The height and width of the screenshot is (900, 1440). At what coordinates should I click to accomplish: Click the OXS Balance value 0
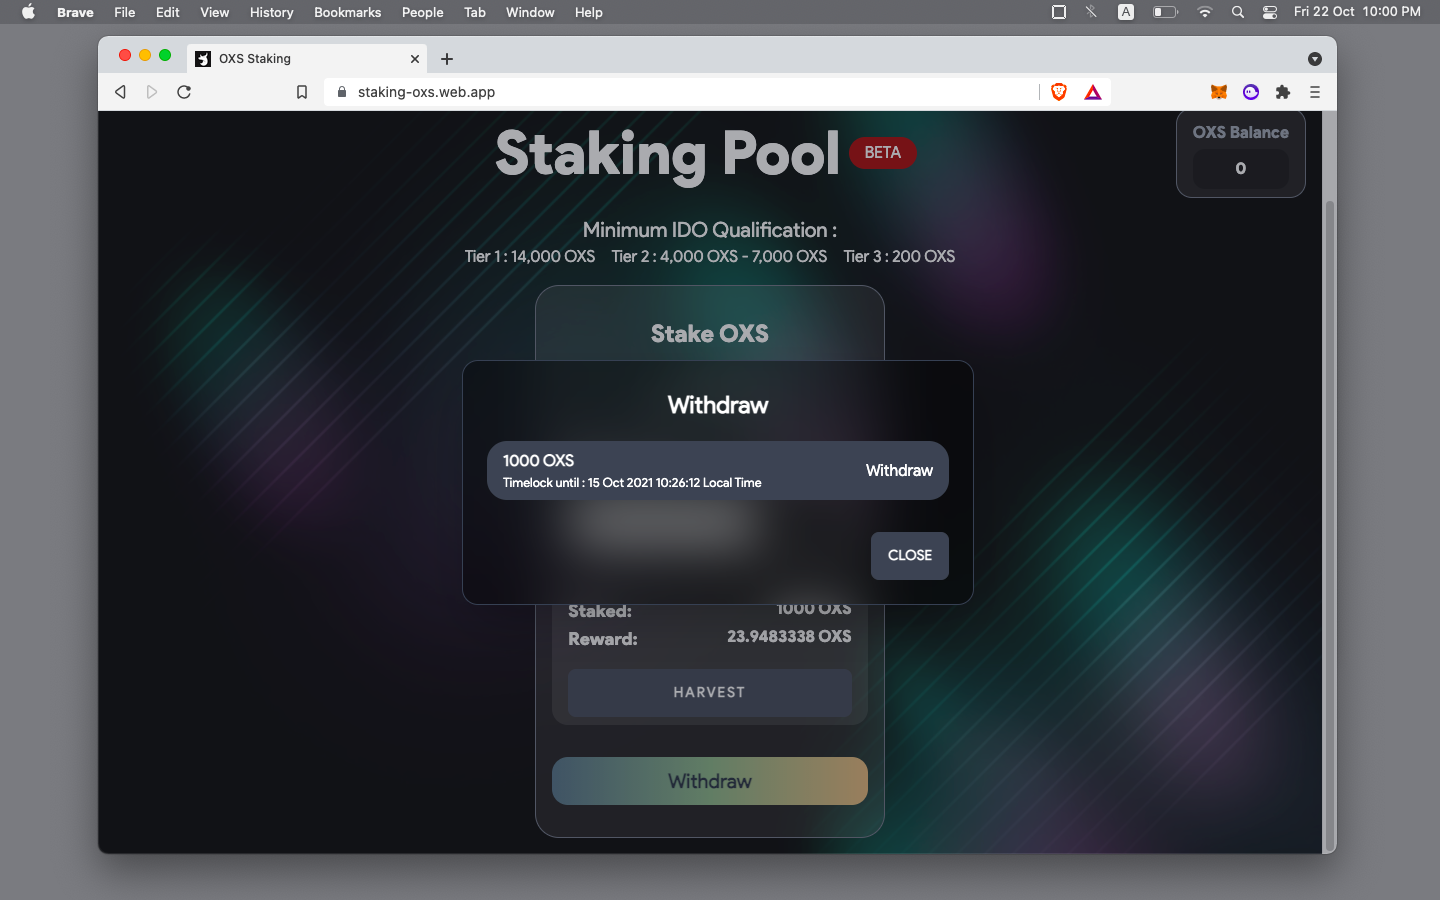coord(1241,169)
